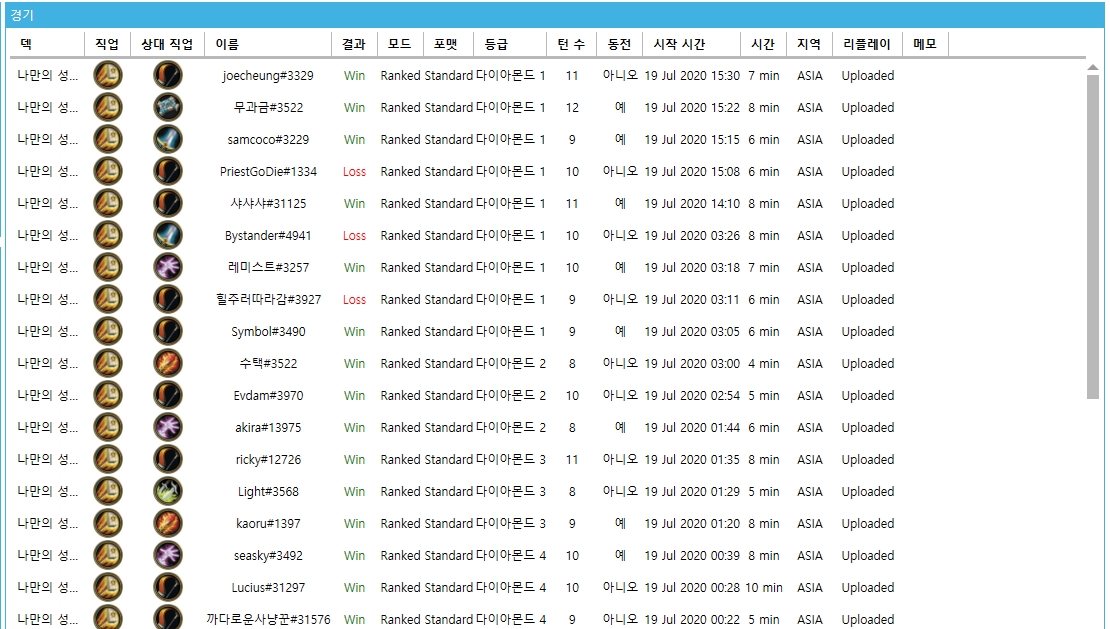Screen dimensions: 1110x629
Task: Sort by 동전 column header
Action: tap(619, 44)
